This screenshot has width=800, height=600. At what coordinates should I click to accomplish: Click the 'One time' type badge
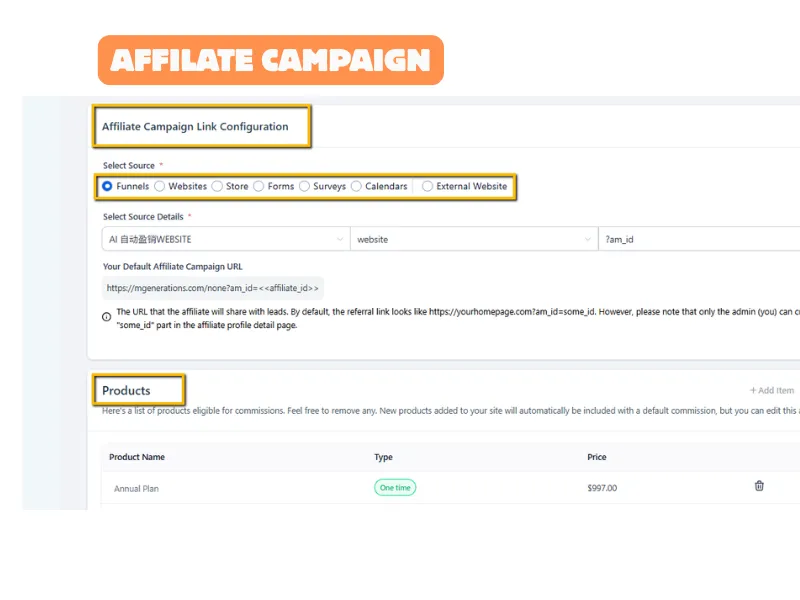(395, 488)
